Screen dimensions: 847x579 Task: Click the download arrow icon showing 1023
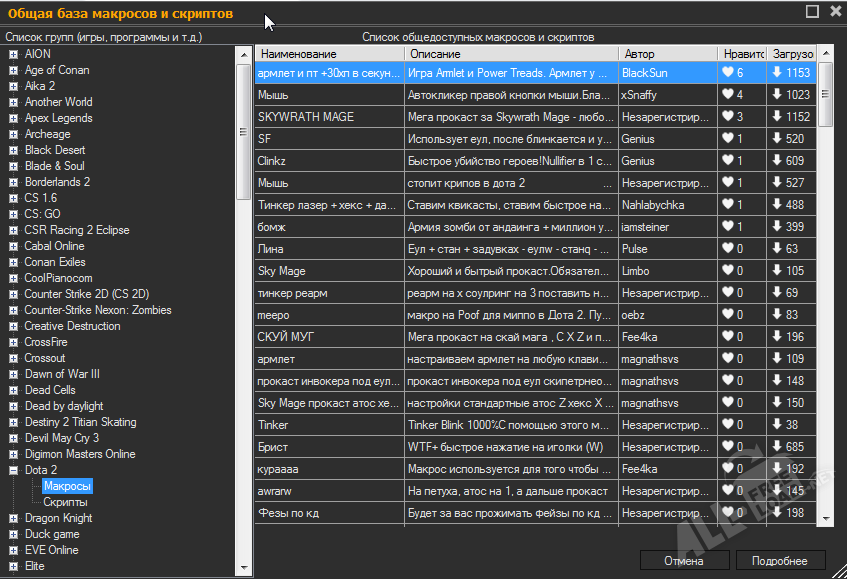[777, 95]
